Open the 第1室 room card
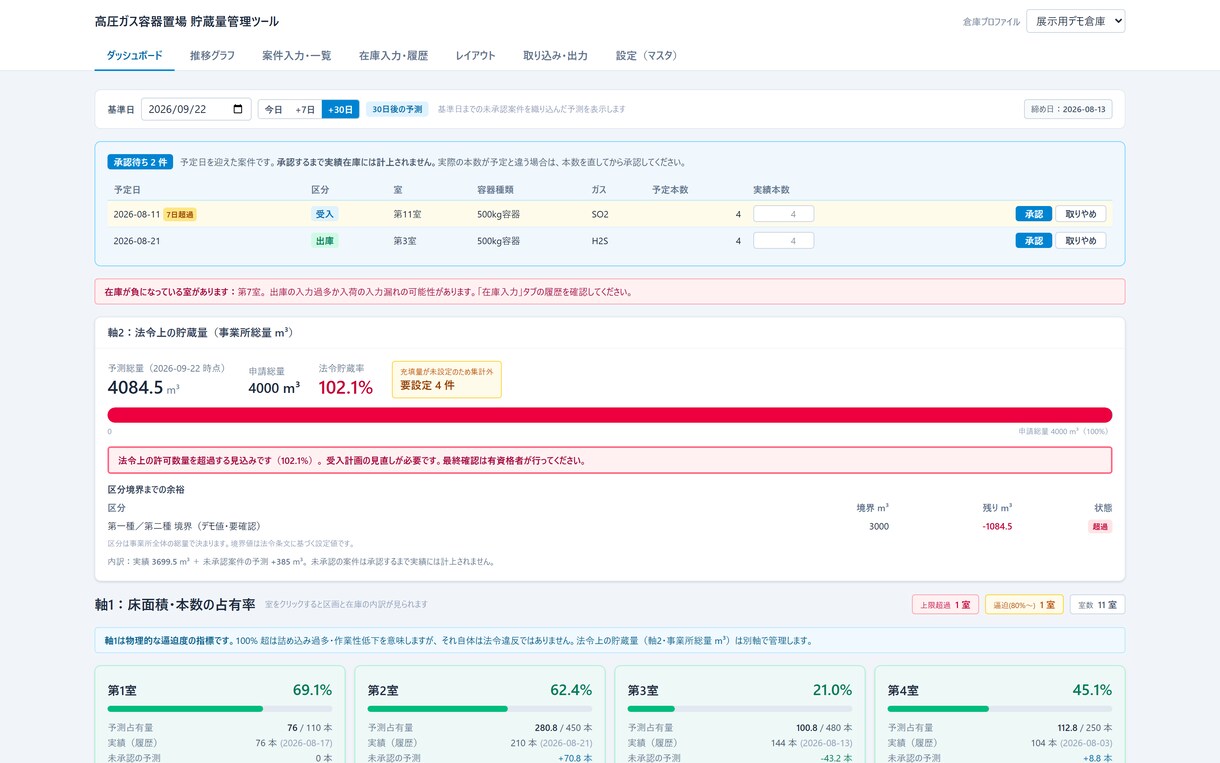The height and width of the screenshot is (763, 1220). pyautogui.click(x=220, y=714)
